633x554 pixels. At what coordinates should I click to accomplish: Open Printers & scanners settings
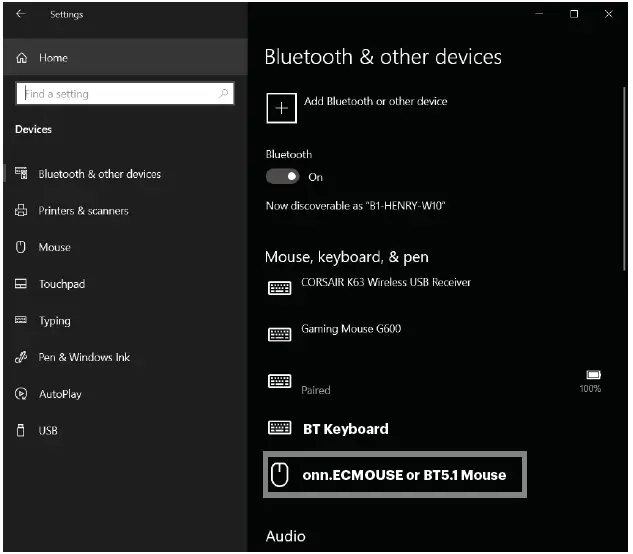(83, 211)
